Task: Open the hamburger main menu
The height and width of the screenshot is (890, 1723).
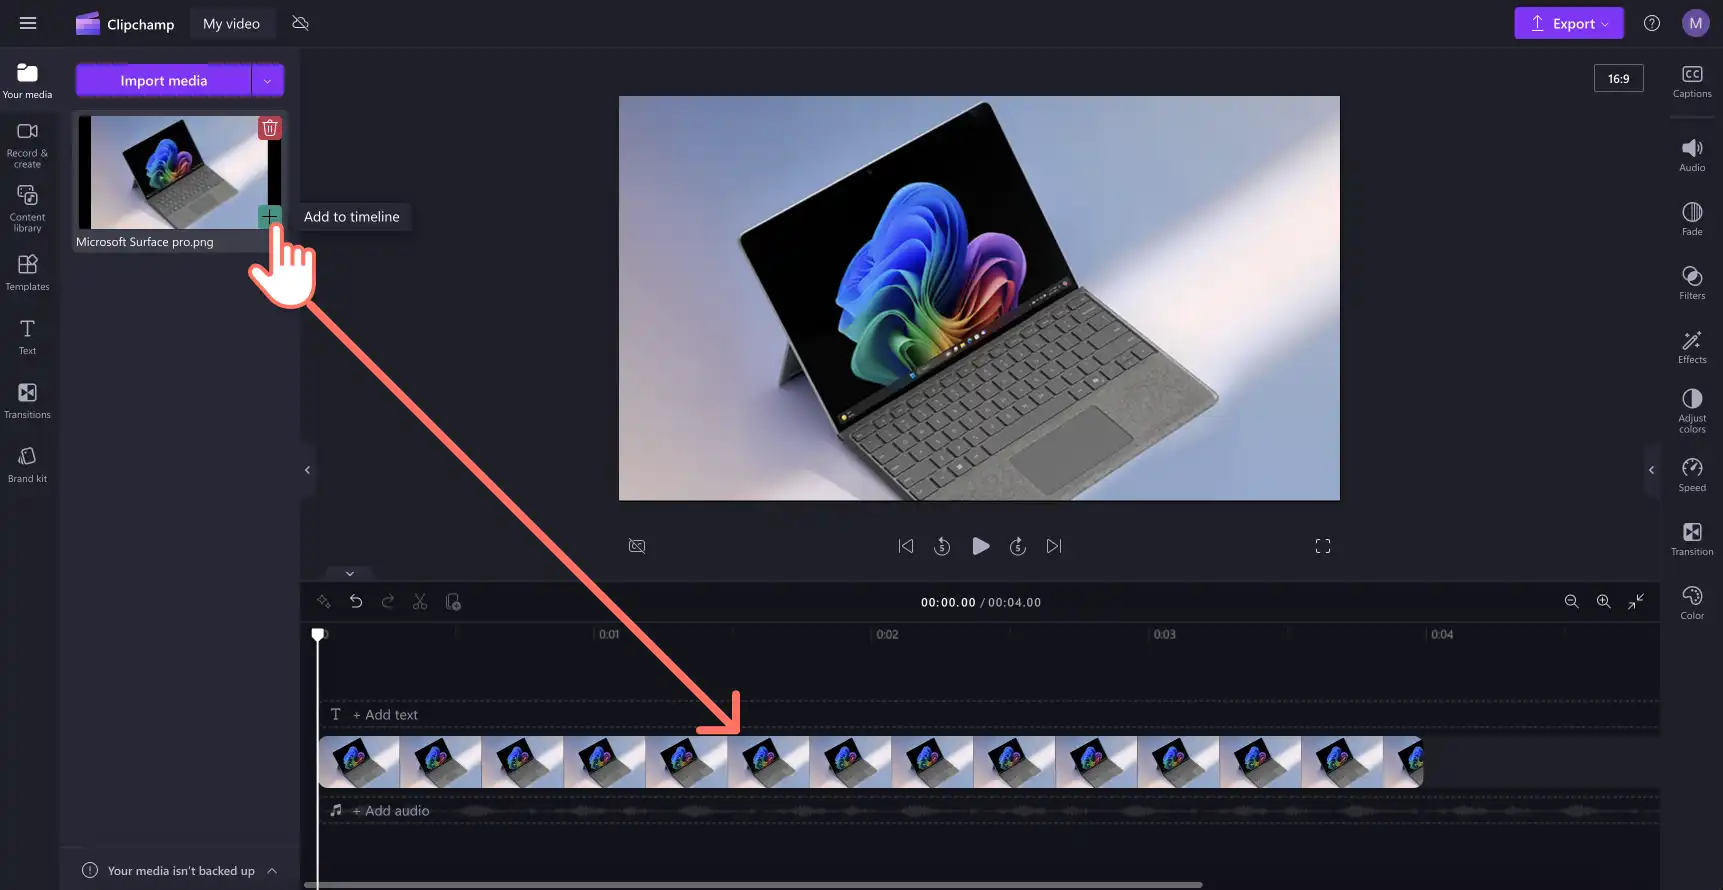Action: click(x=28, y=23)
